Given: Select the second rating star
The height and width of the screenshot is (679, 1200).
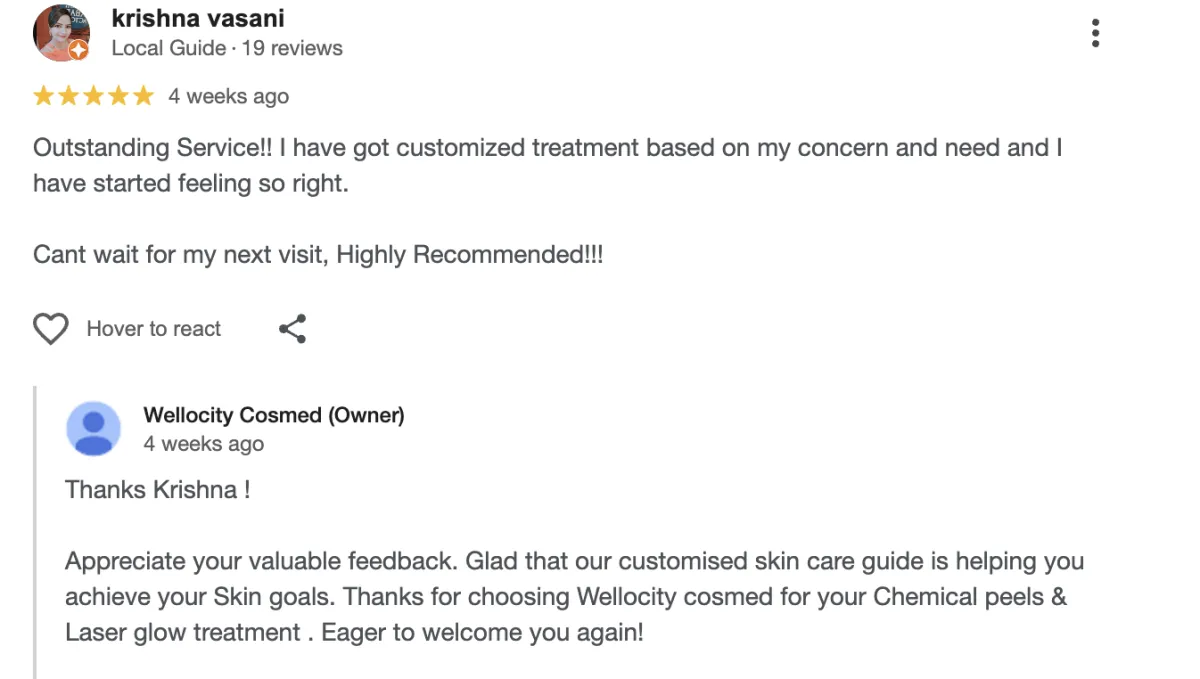Looking at the screenshot, I should [x=69, y=96].
